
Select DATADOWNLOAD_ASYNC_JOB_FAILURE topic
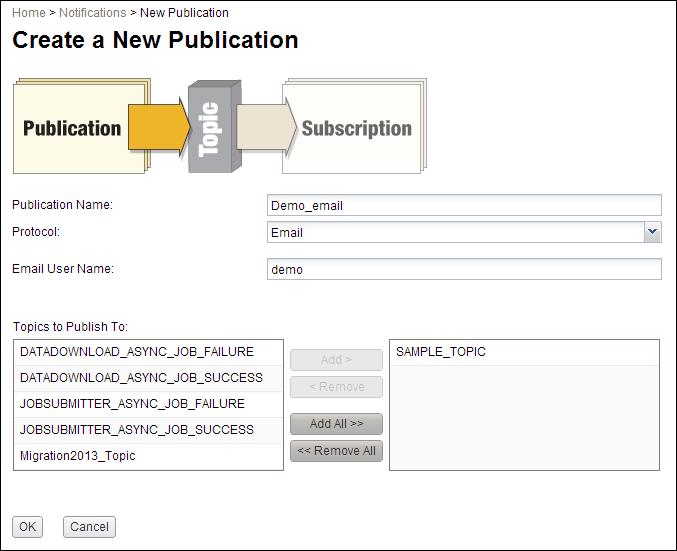click(149, 352)
